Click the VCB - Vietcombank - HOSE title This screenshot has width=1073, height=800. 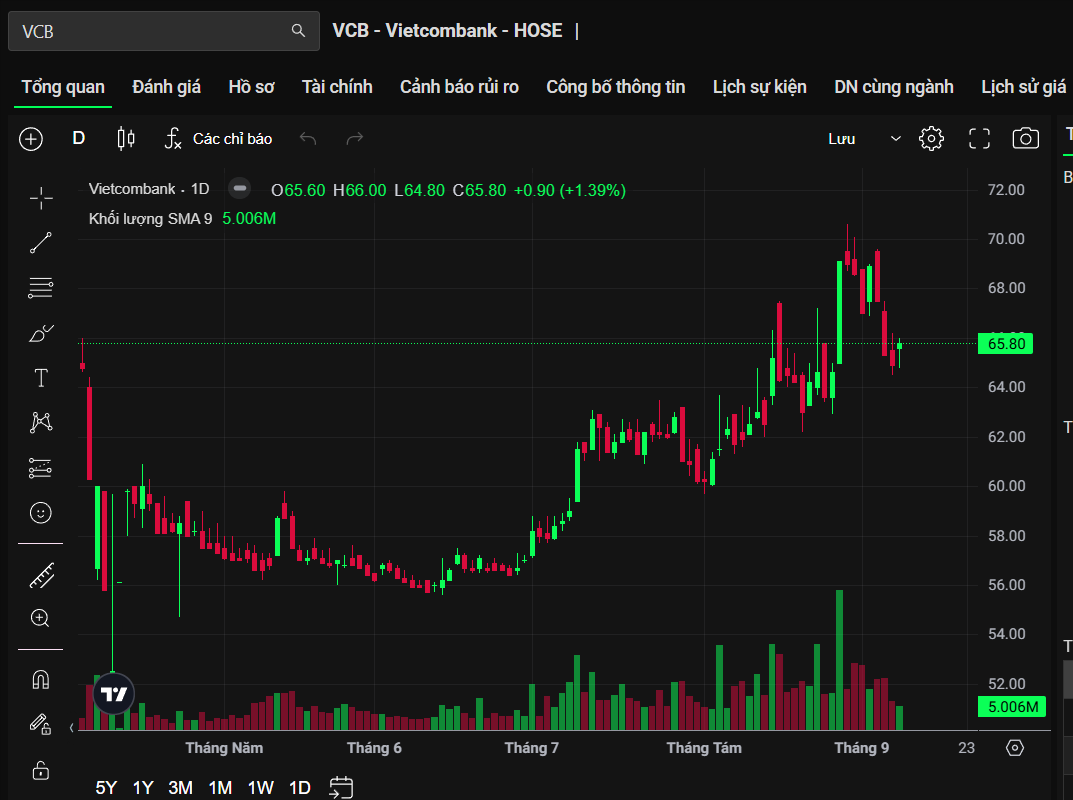coord(448,31)
